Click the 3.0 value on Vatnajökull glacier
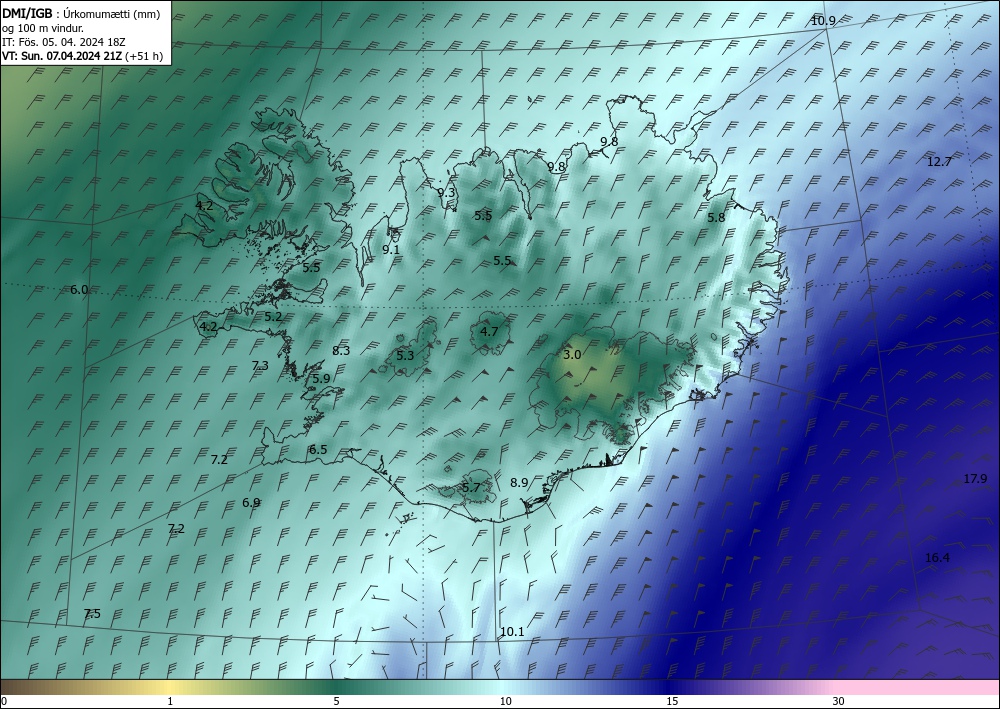The image size is (1000, 709). click(x=572, y=354)
